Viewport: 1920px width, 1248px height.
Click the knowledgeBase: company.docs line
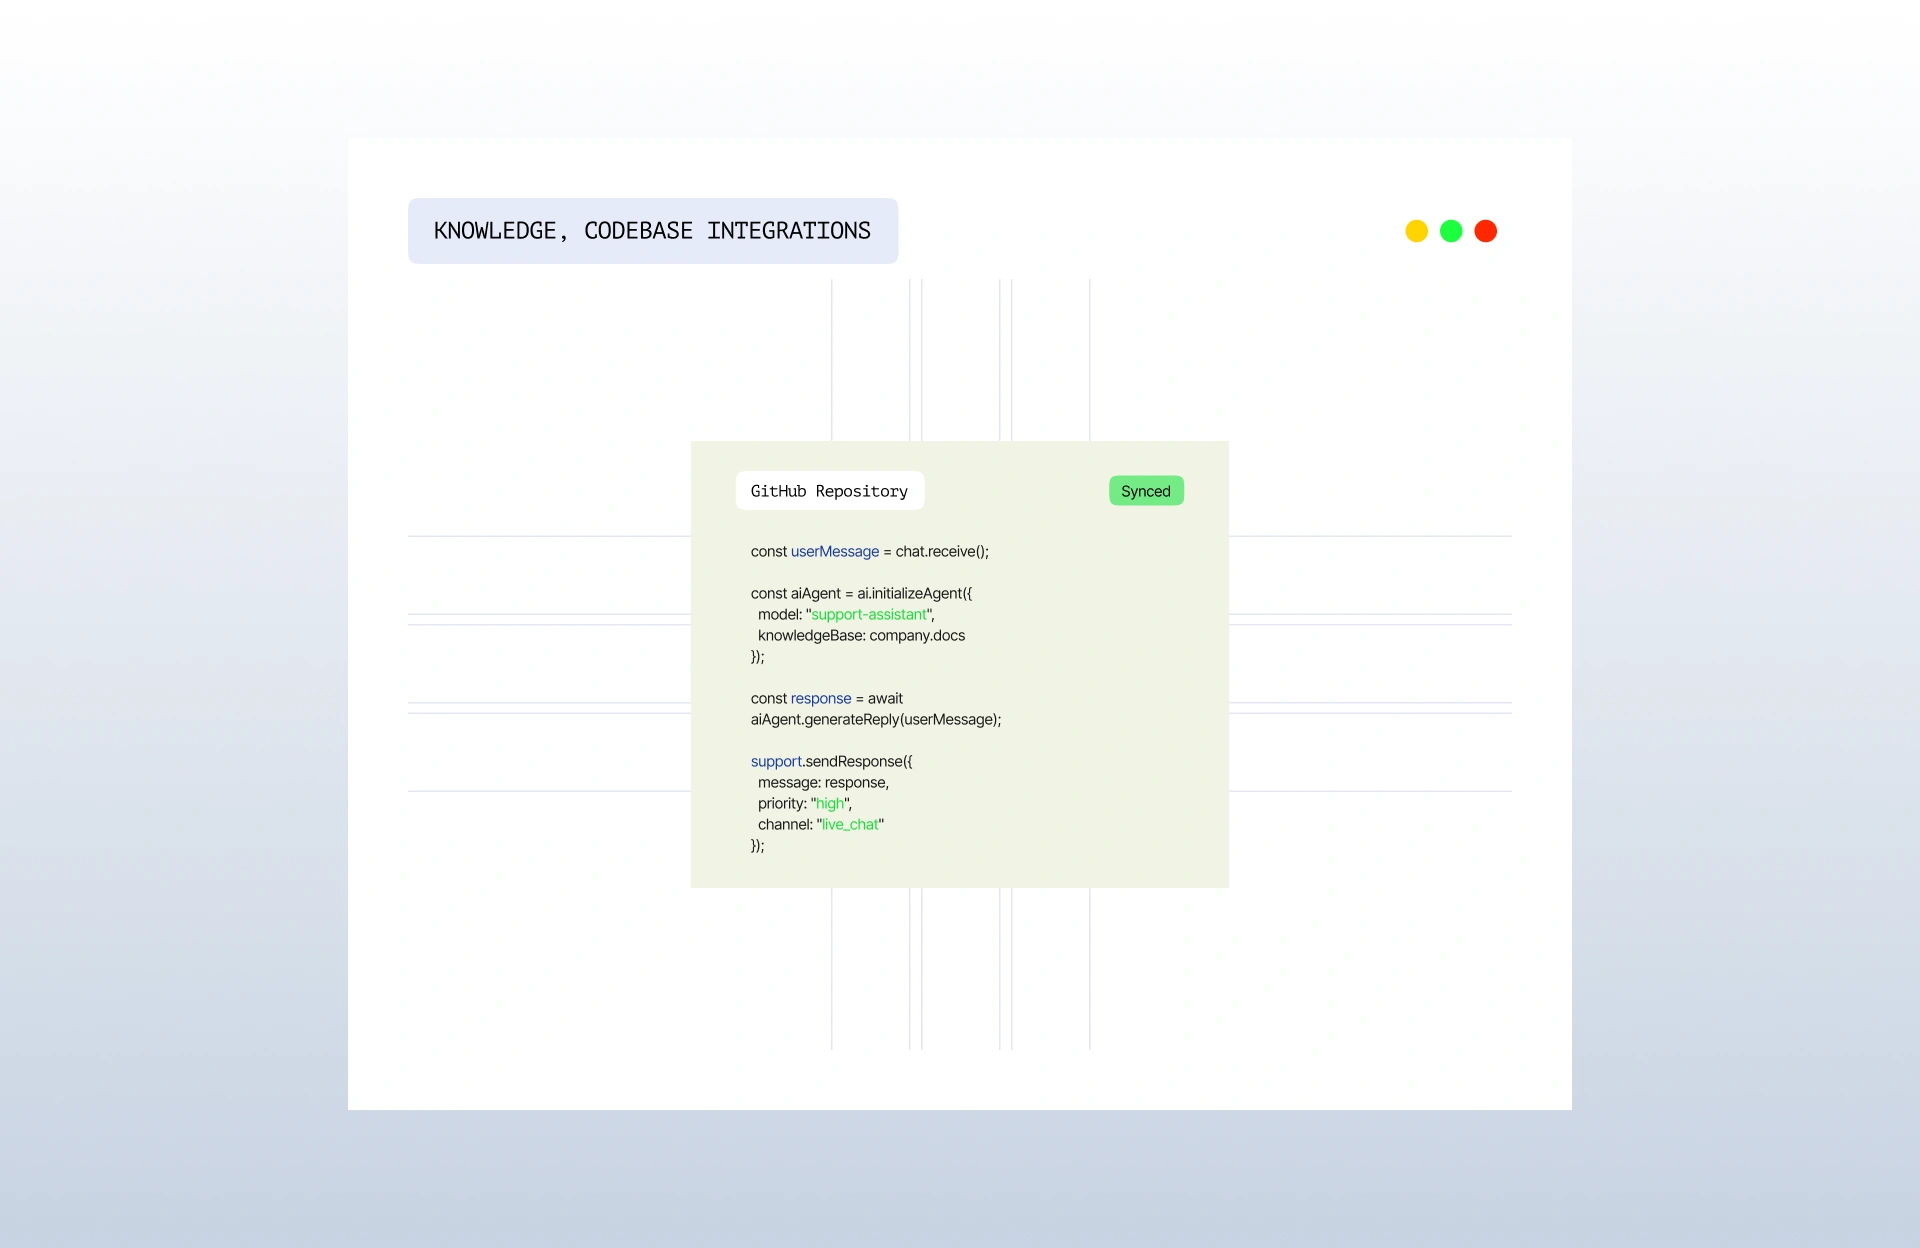click(x=861, y=635)
